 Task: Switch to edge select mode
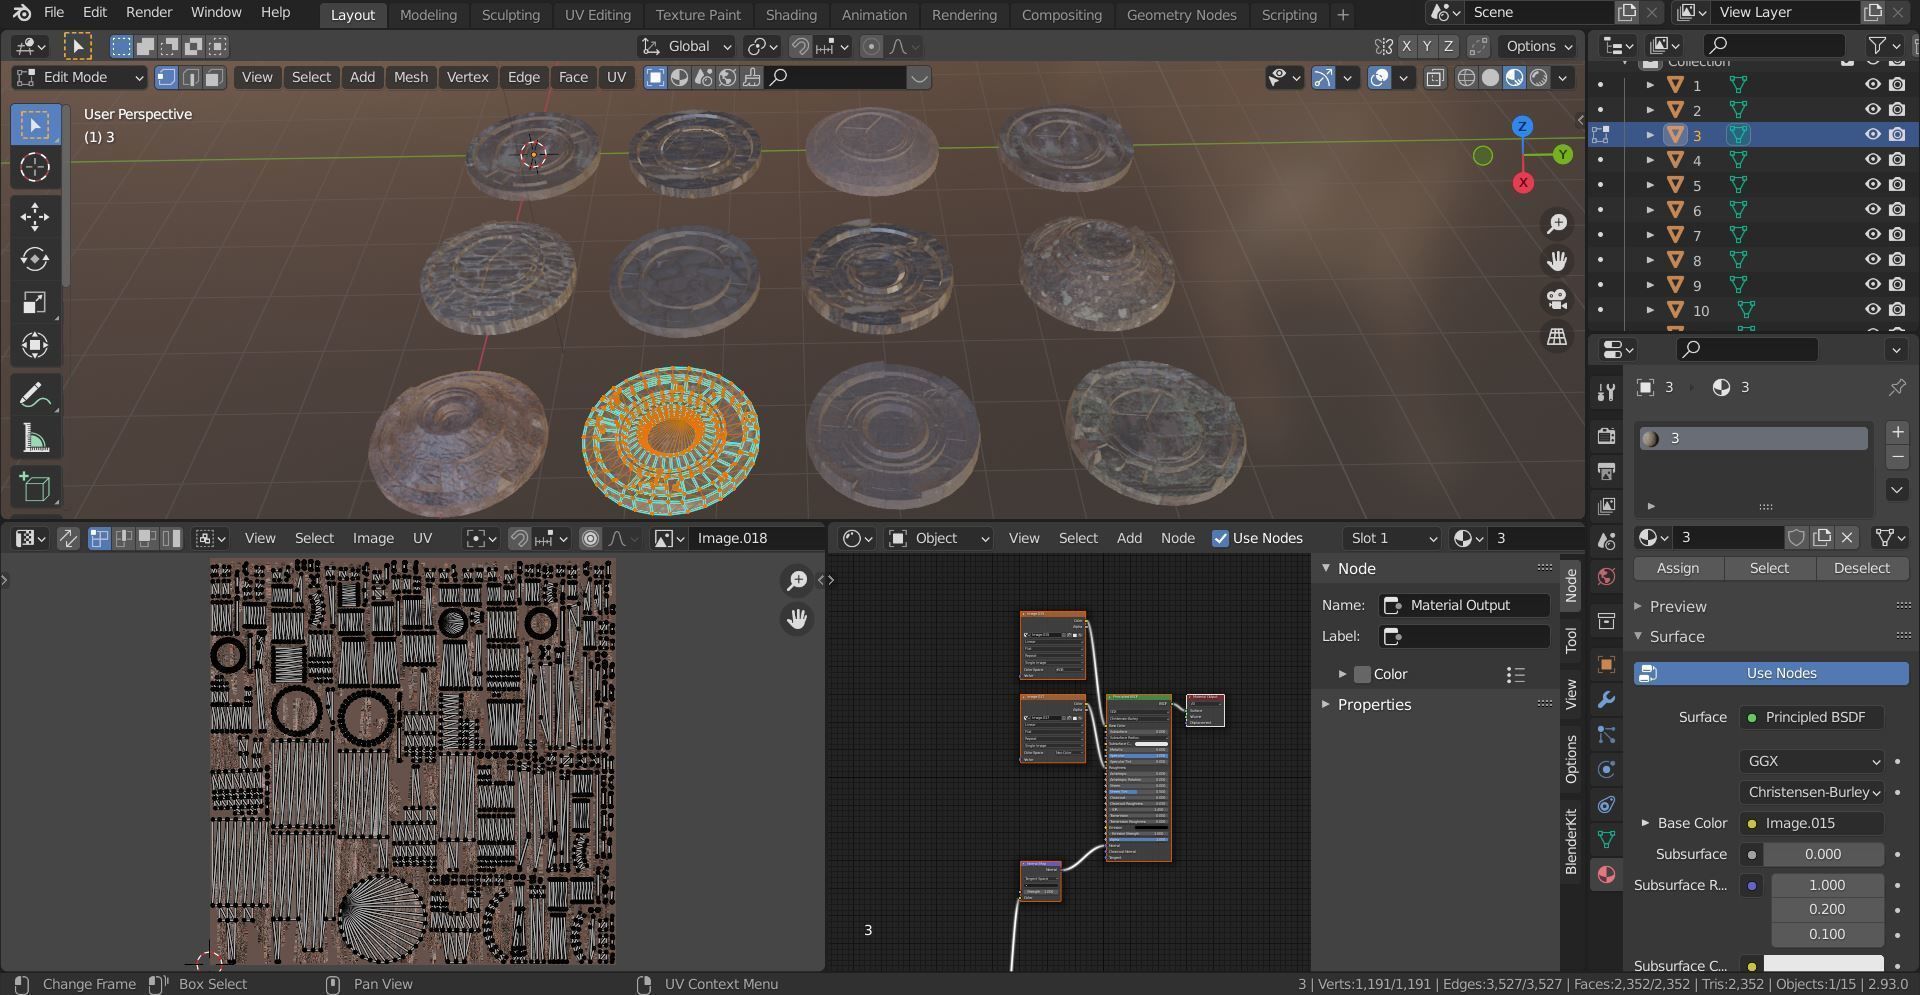[x=190, y=78]
